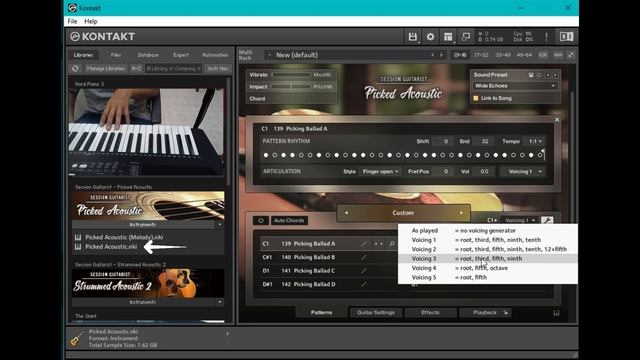Click the edit pencil icon for Picking Ballad D
This screenshot has width=640, height=360.
[x=363, y=284]
